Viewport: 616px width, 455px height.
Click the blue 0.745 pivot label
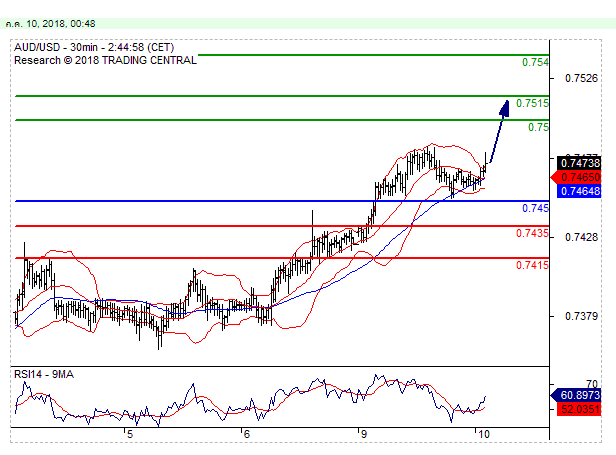tap(535, 208)
